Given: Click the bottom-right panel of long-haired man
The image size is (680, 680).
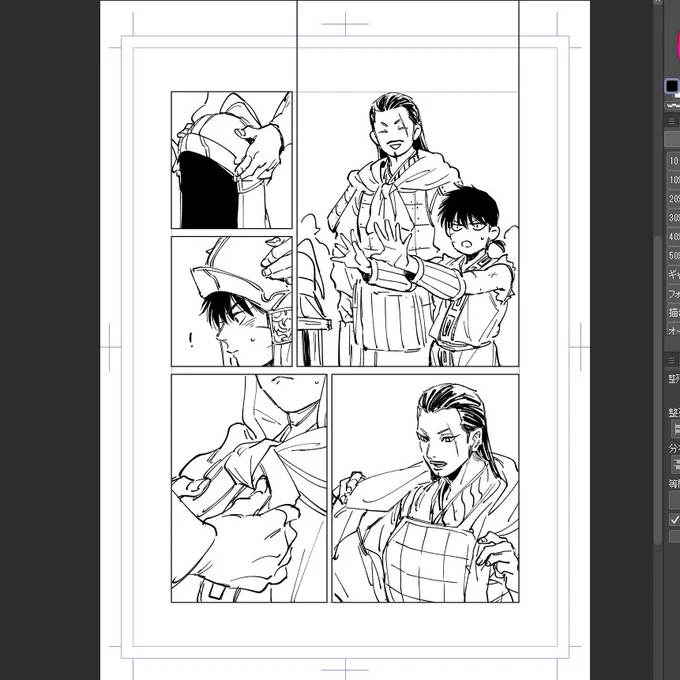Looking at the screenshot, I should (x=425, y=488).
